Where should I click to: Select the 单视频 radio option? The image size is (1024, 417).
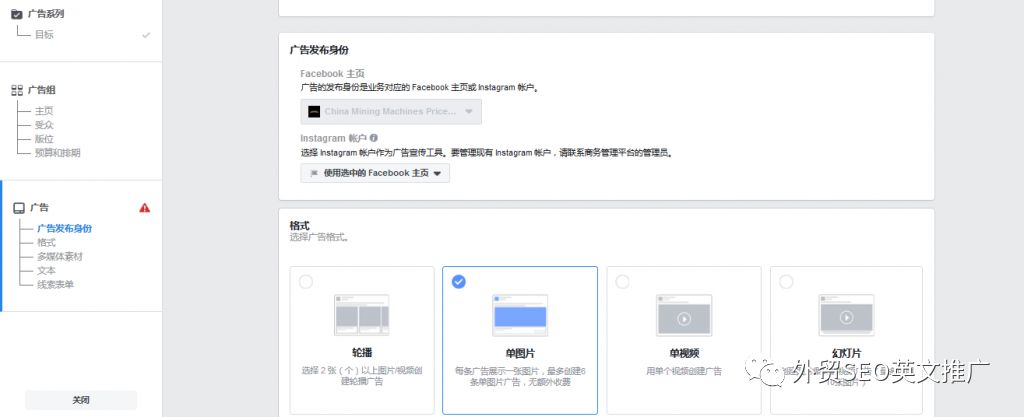click(622, 282)
